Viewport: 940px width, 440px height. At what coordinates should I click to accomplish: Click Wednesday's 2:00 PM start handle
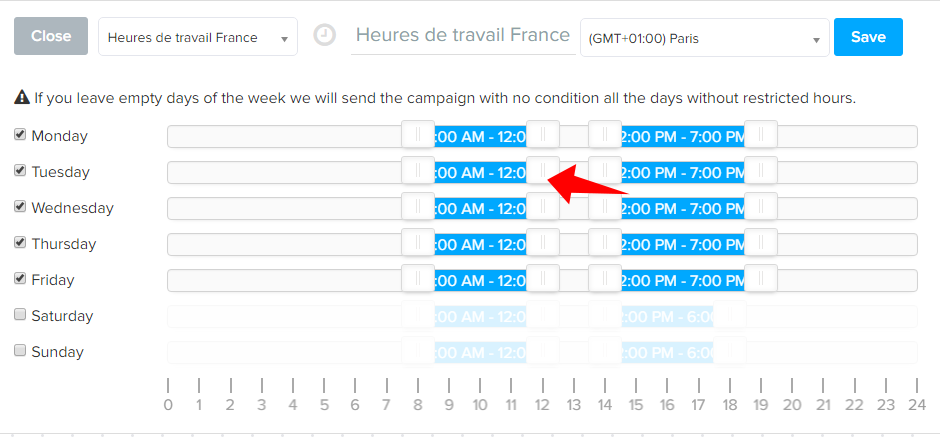pos(605,207)
